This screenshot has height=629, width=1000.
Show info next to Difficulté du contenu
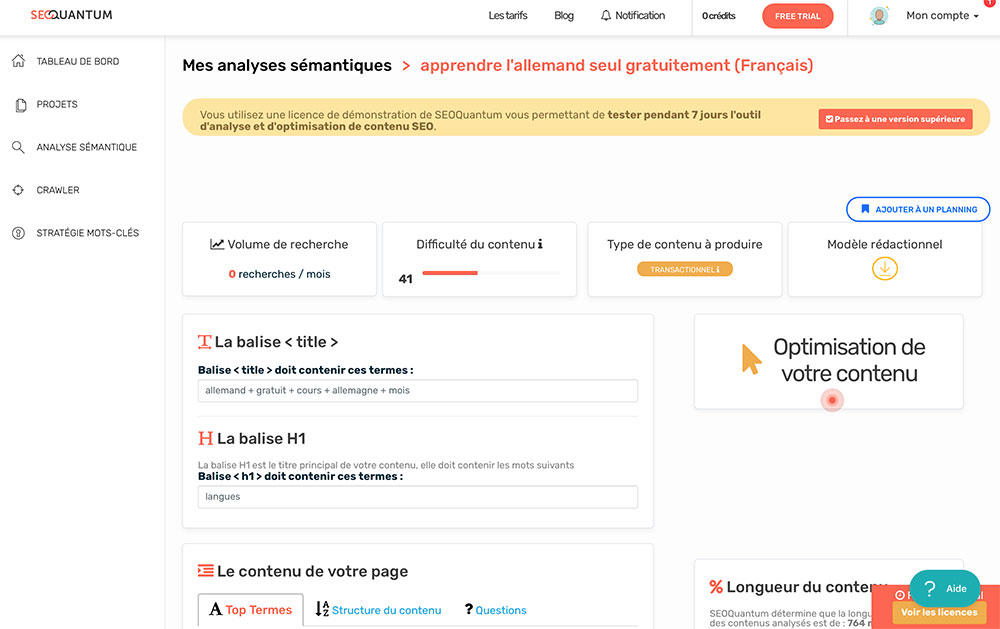pos(540,244)
